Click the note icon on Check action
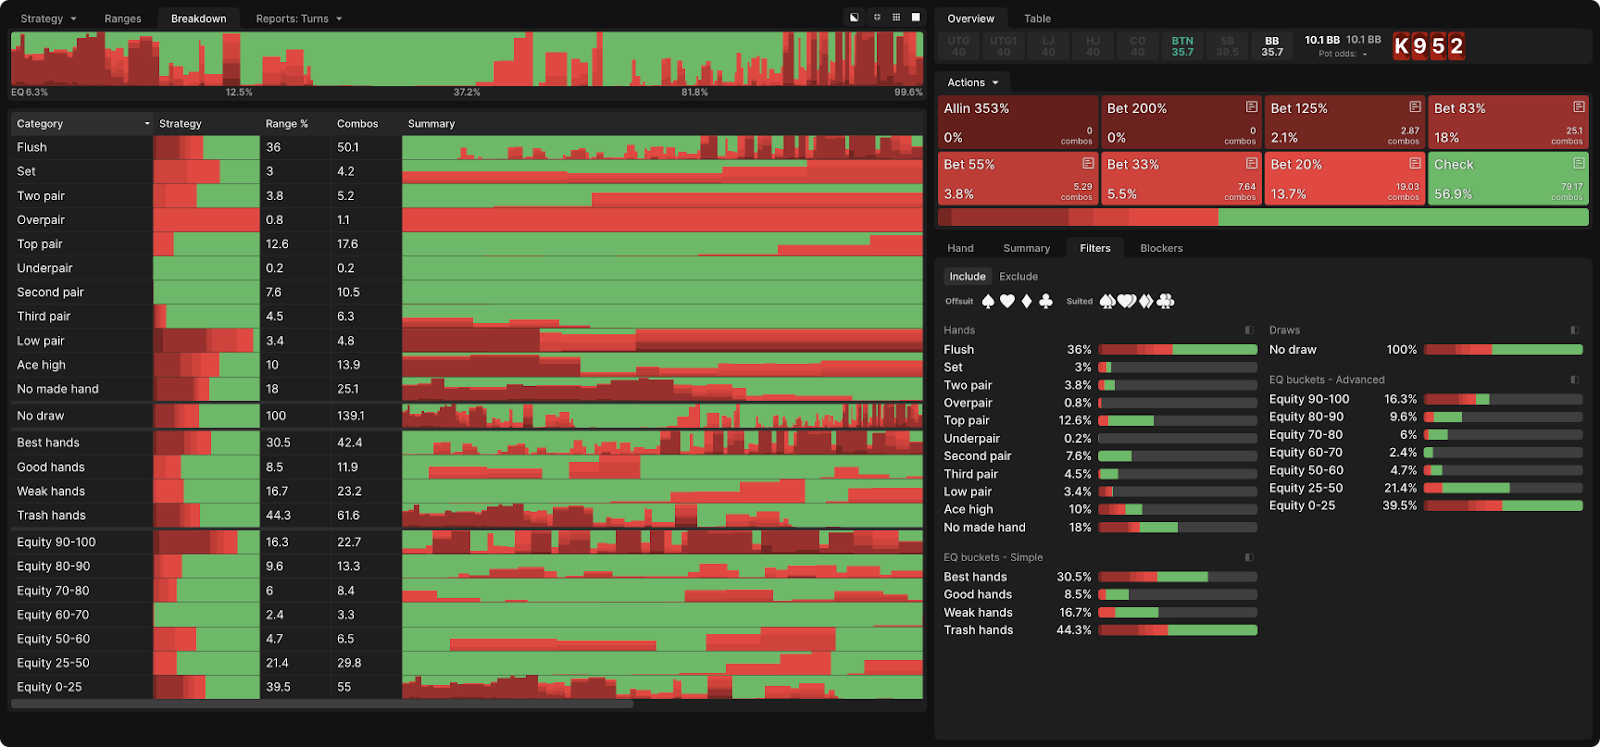 tap(1578, 163)
